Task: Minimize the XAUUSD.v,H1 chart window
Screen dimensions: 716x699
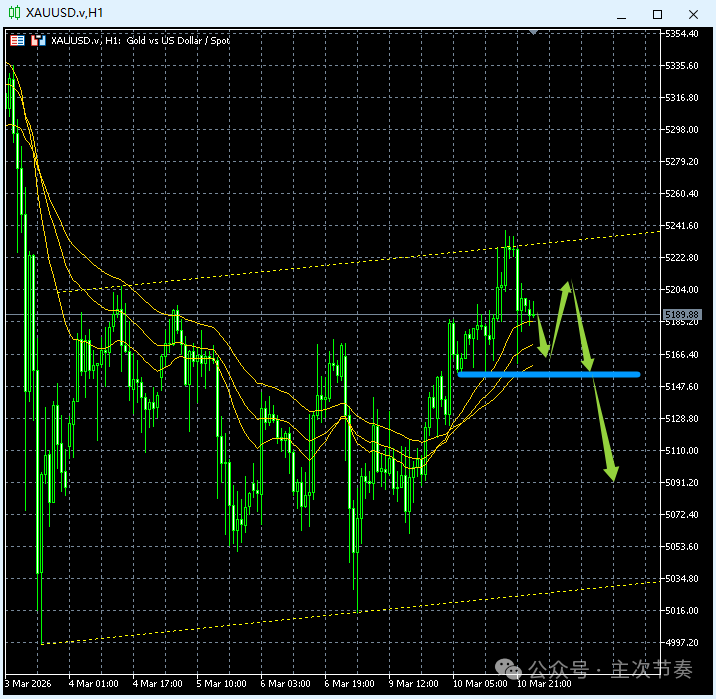Action: 623,14
